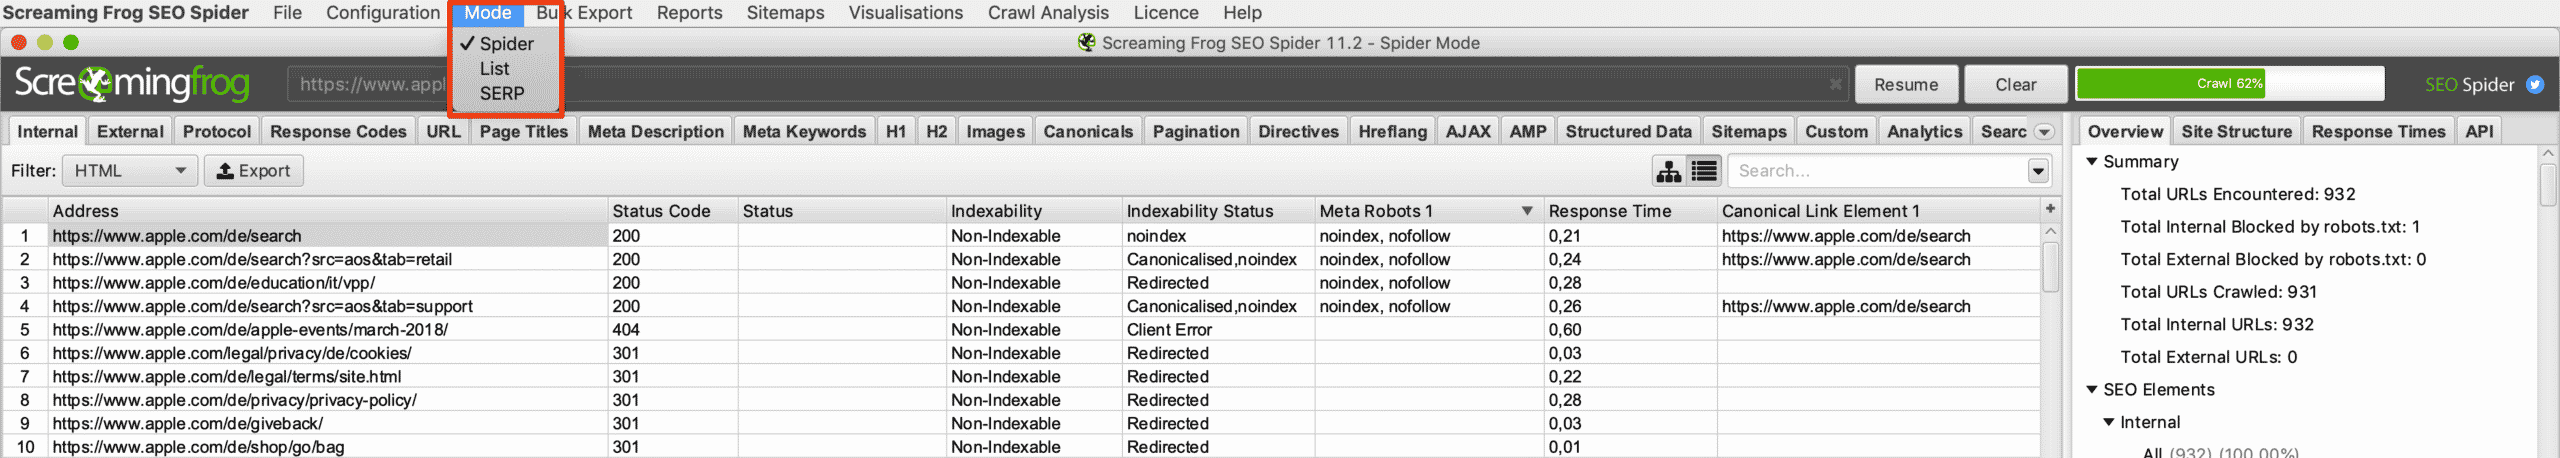Image resolution: width=2560 pixels, height=458 pixels.
Task: Click the Search input field
Action: [x=1875, y=171]
